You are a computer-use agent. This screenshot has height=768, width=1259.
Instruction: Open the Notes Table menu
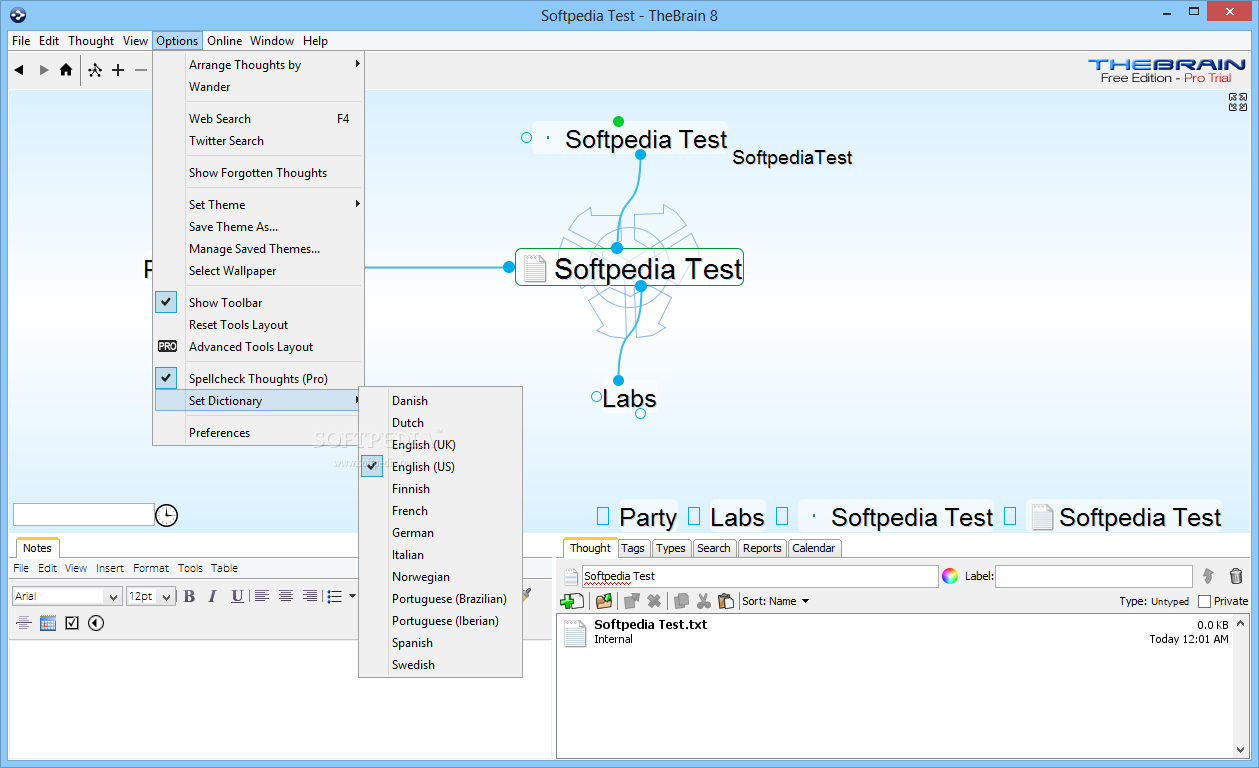(x=224, y=568)
